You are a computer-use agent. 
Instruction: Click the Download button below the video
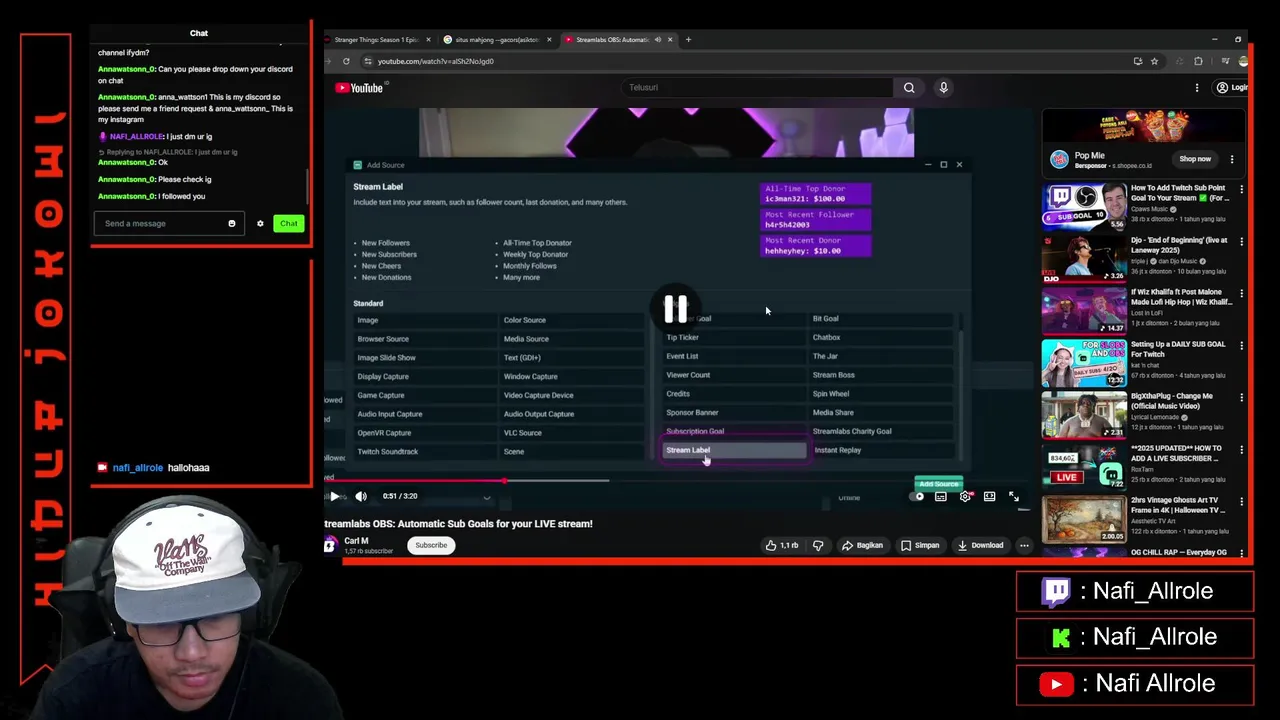click(980, 545)
